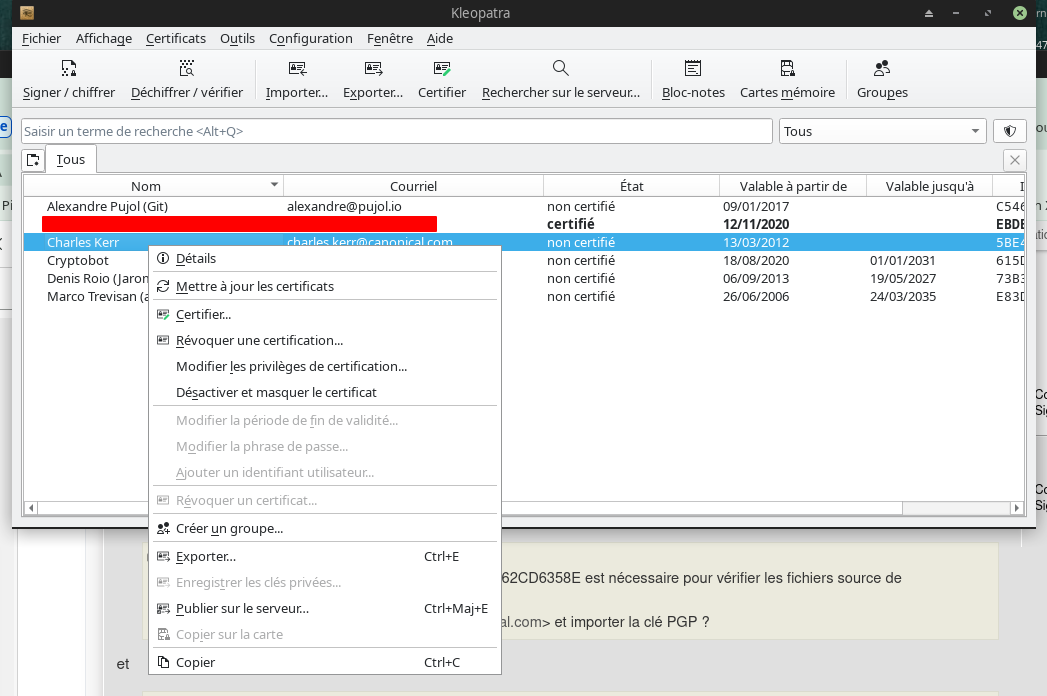Click the search term input field
This screenshot has height=696, width=1047.
397,131
